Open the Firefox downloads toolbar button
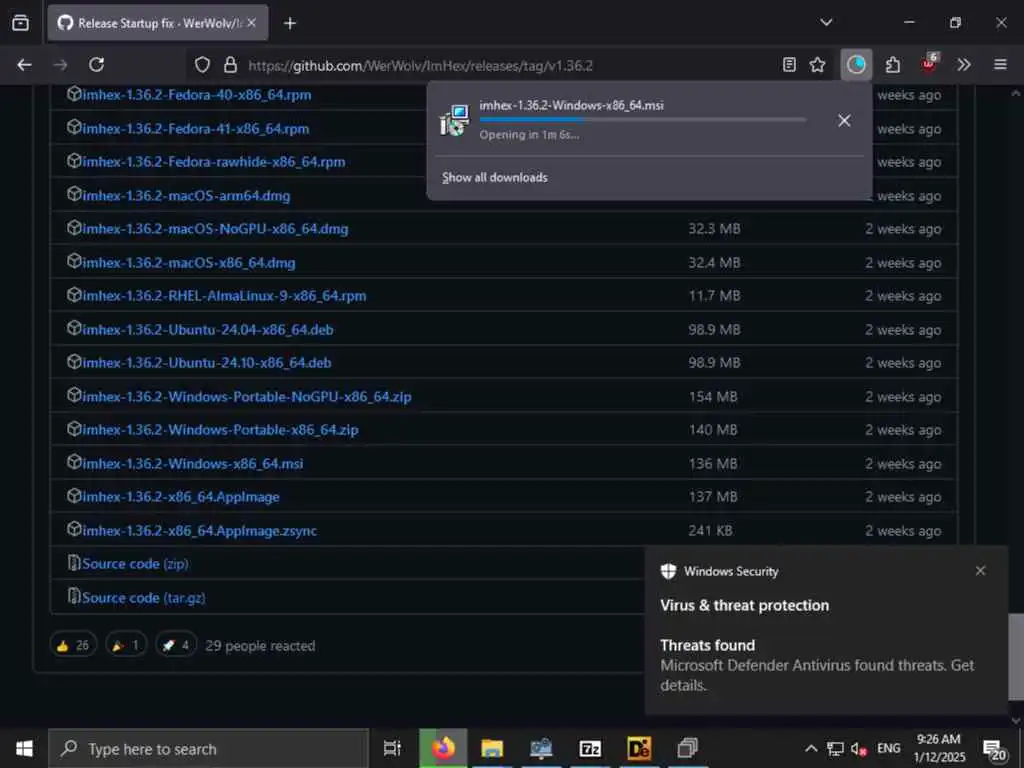The height and width of the screenshot is (768, 1024). (856, 65)
